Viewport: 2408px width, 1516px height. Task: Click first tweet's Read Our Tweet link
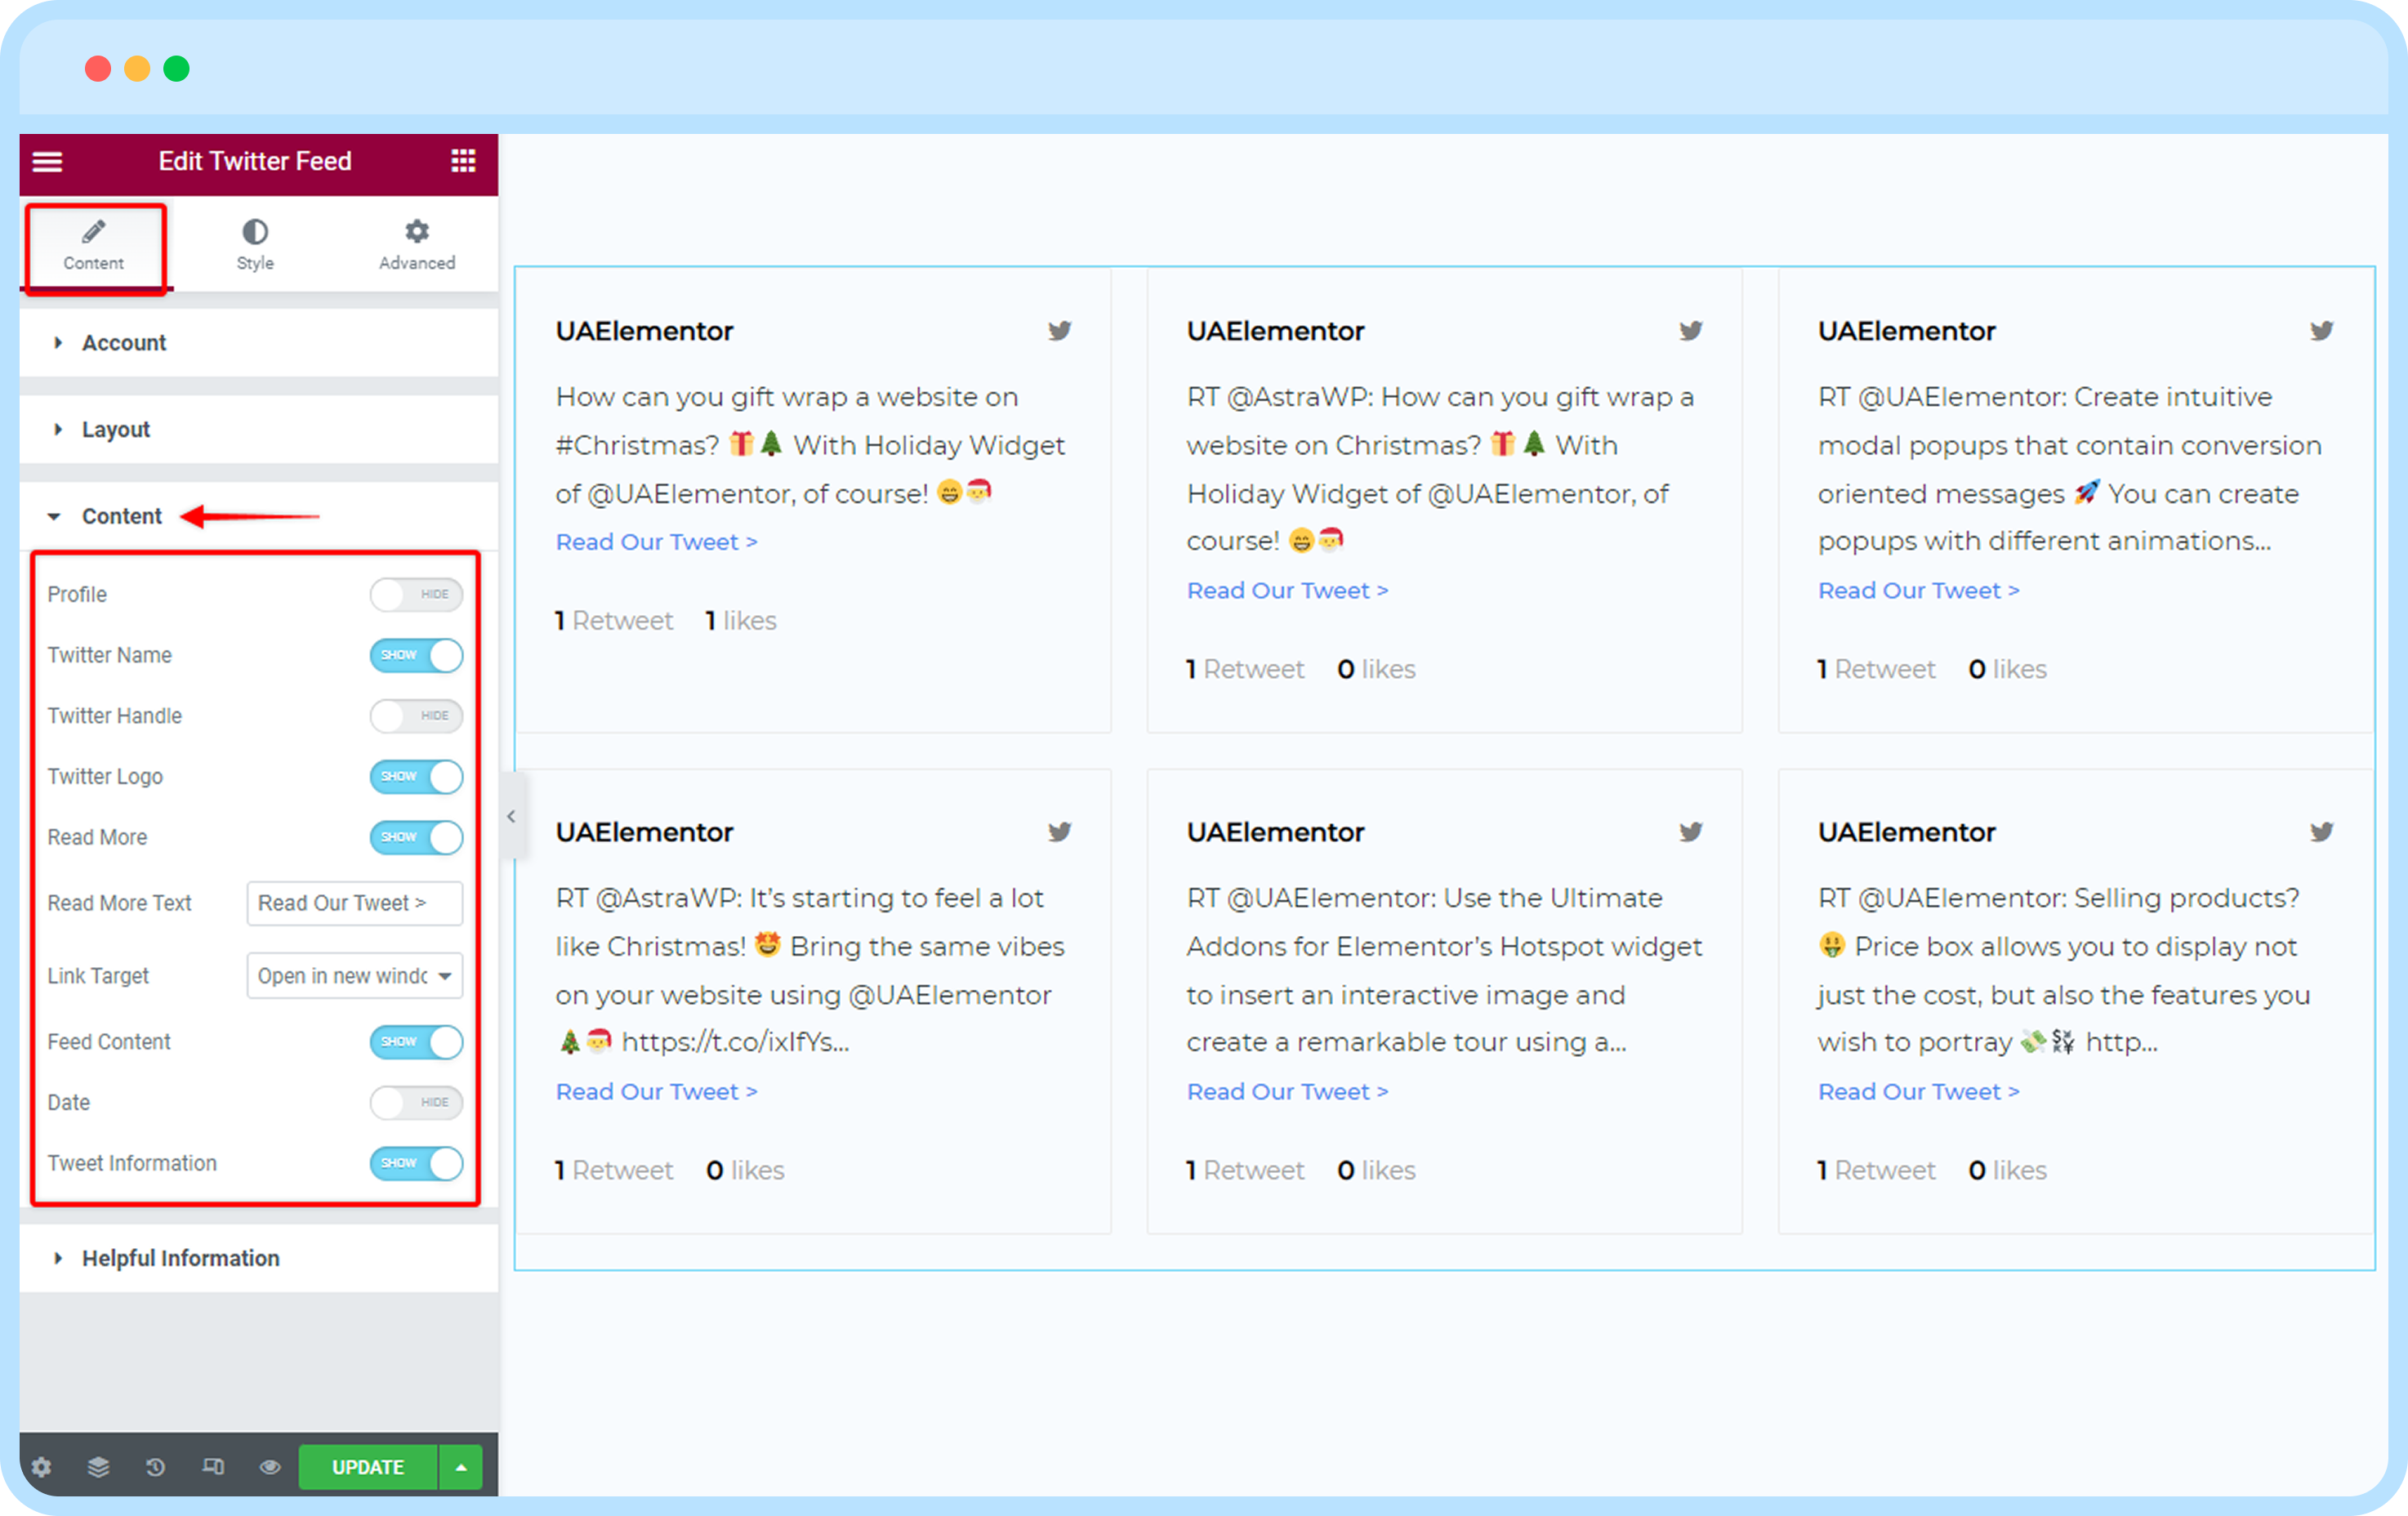tap(656, 542)
